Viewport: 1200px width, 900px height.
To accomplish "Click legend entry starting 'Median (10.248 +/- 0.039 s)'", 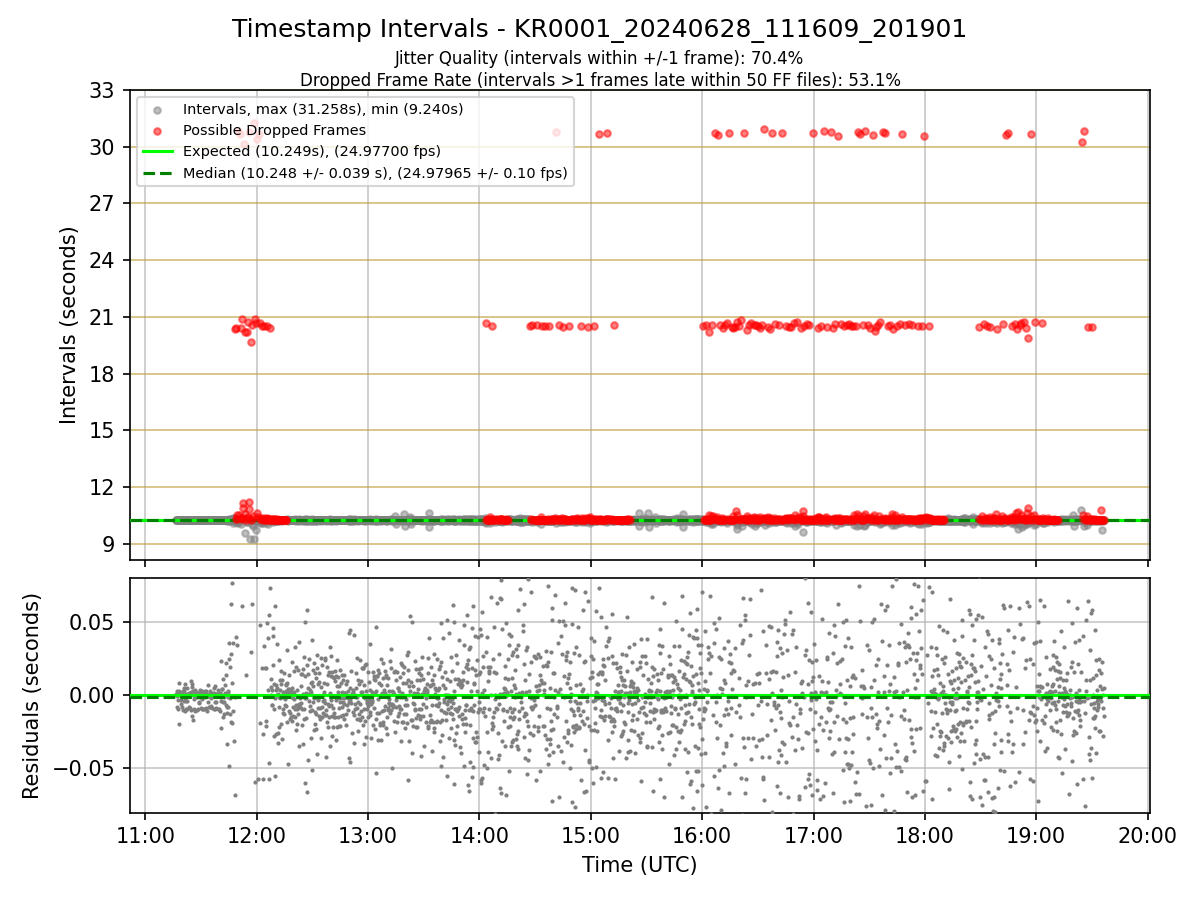I will coord(375,173).
